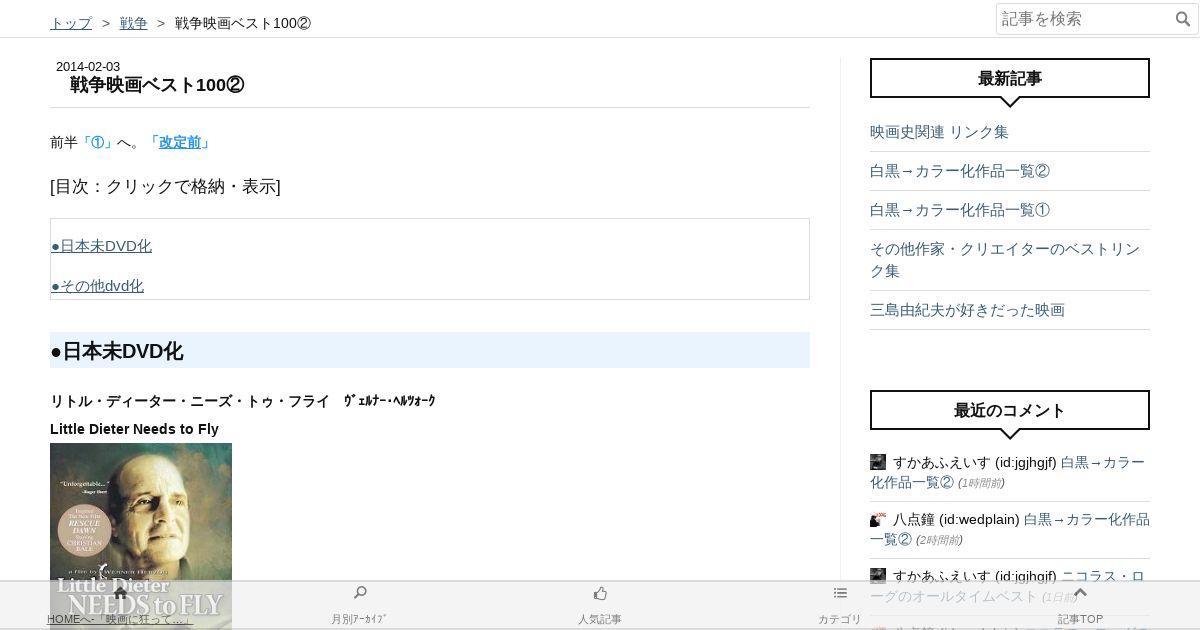Open the 「①」 first-half link
Image resolution: width=1200 pixels, height=630 pixels.
pyautogui.click(x=97, y=142)
